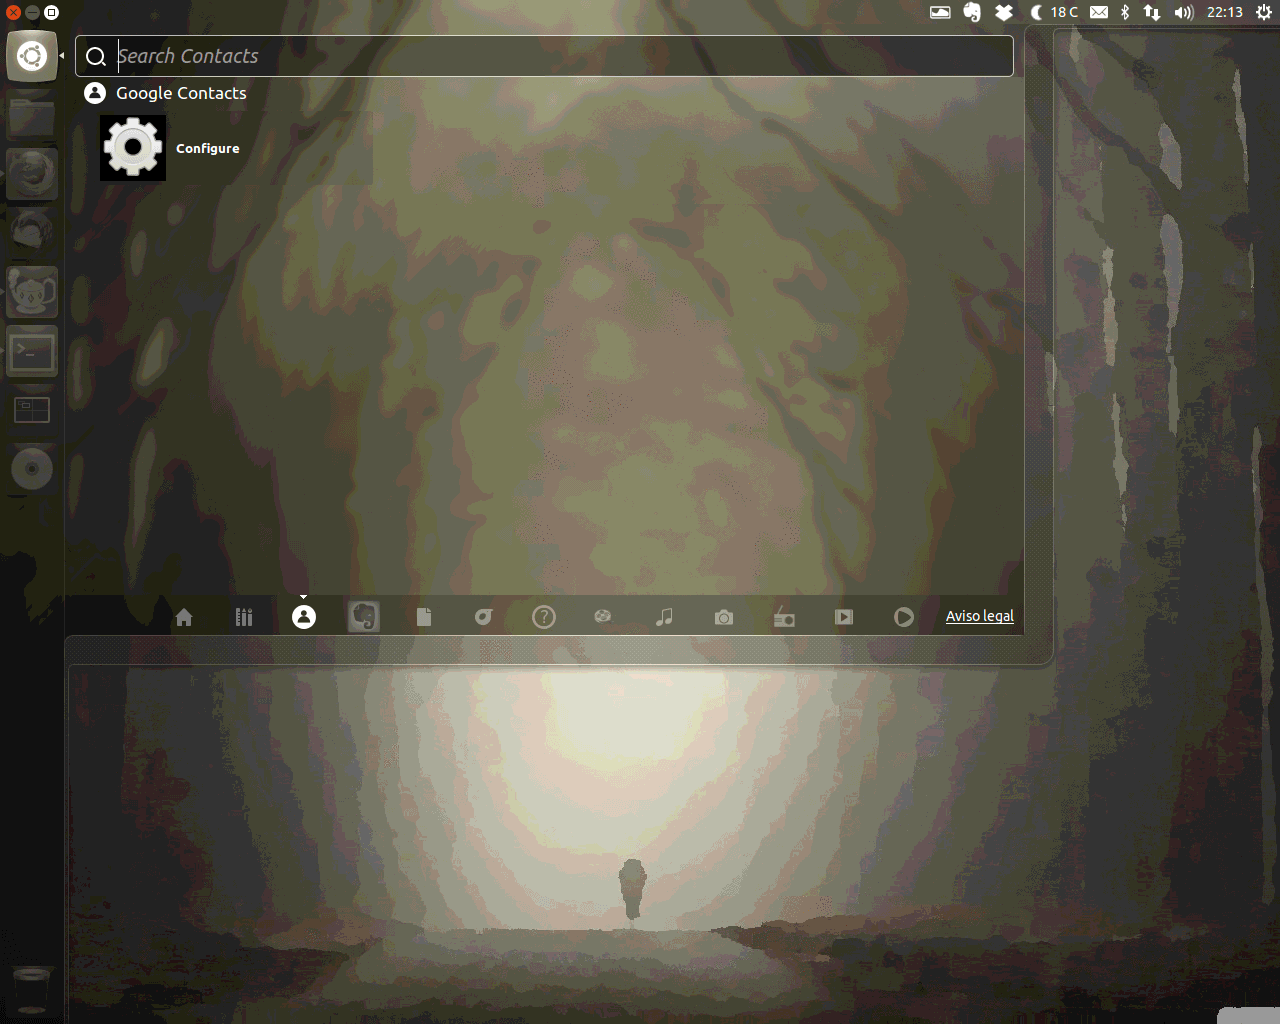The image size is (1280, 1024).
Task: Open the Bluetooth indicator menu
Action: [x=1125, y=12]
